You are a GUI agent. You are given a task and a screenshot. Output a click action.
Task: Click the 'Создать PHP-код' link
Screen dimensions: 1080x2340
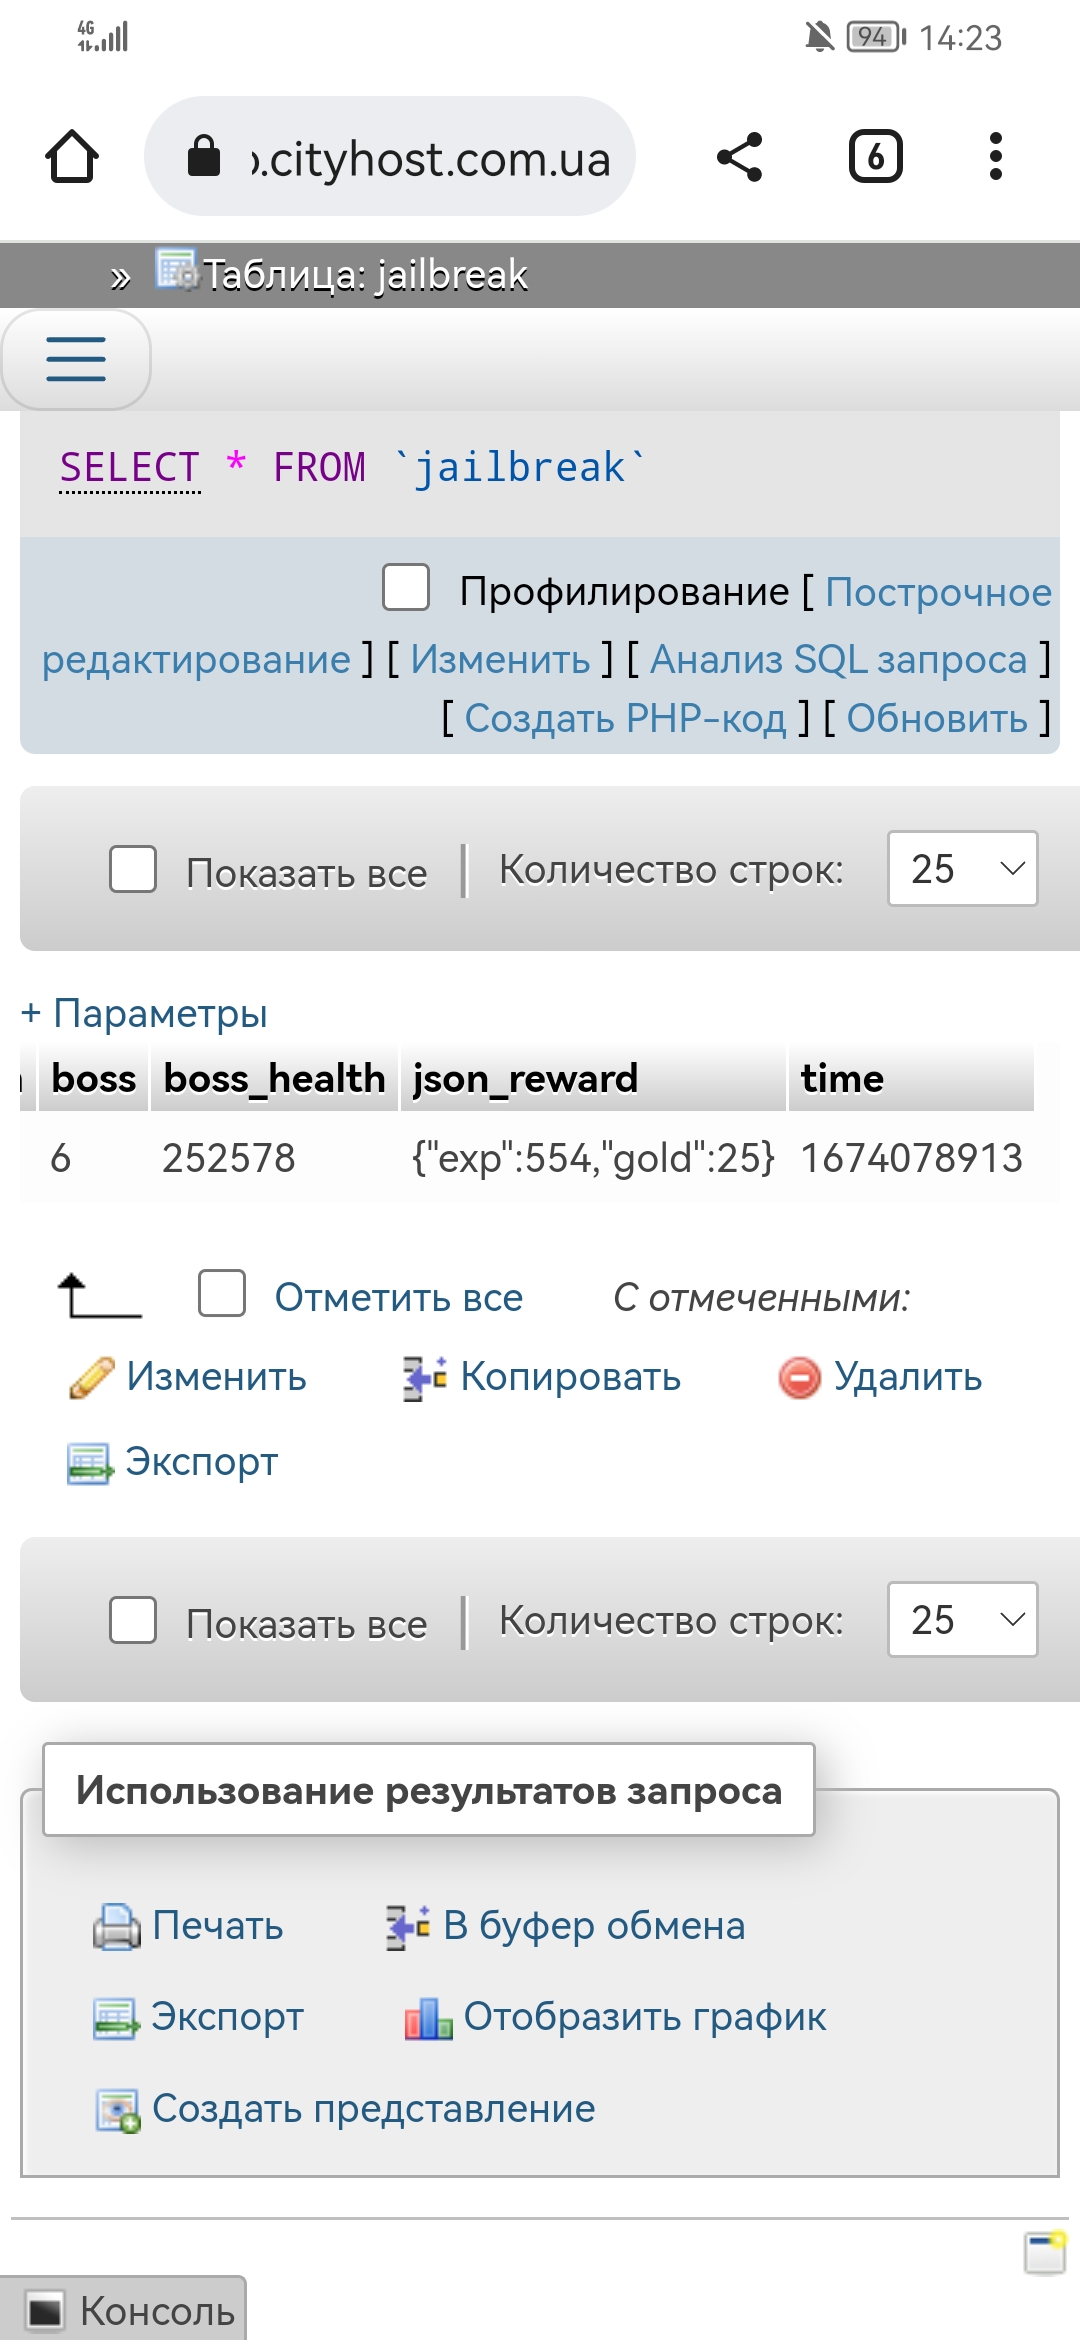(625, 718)
